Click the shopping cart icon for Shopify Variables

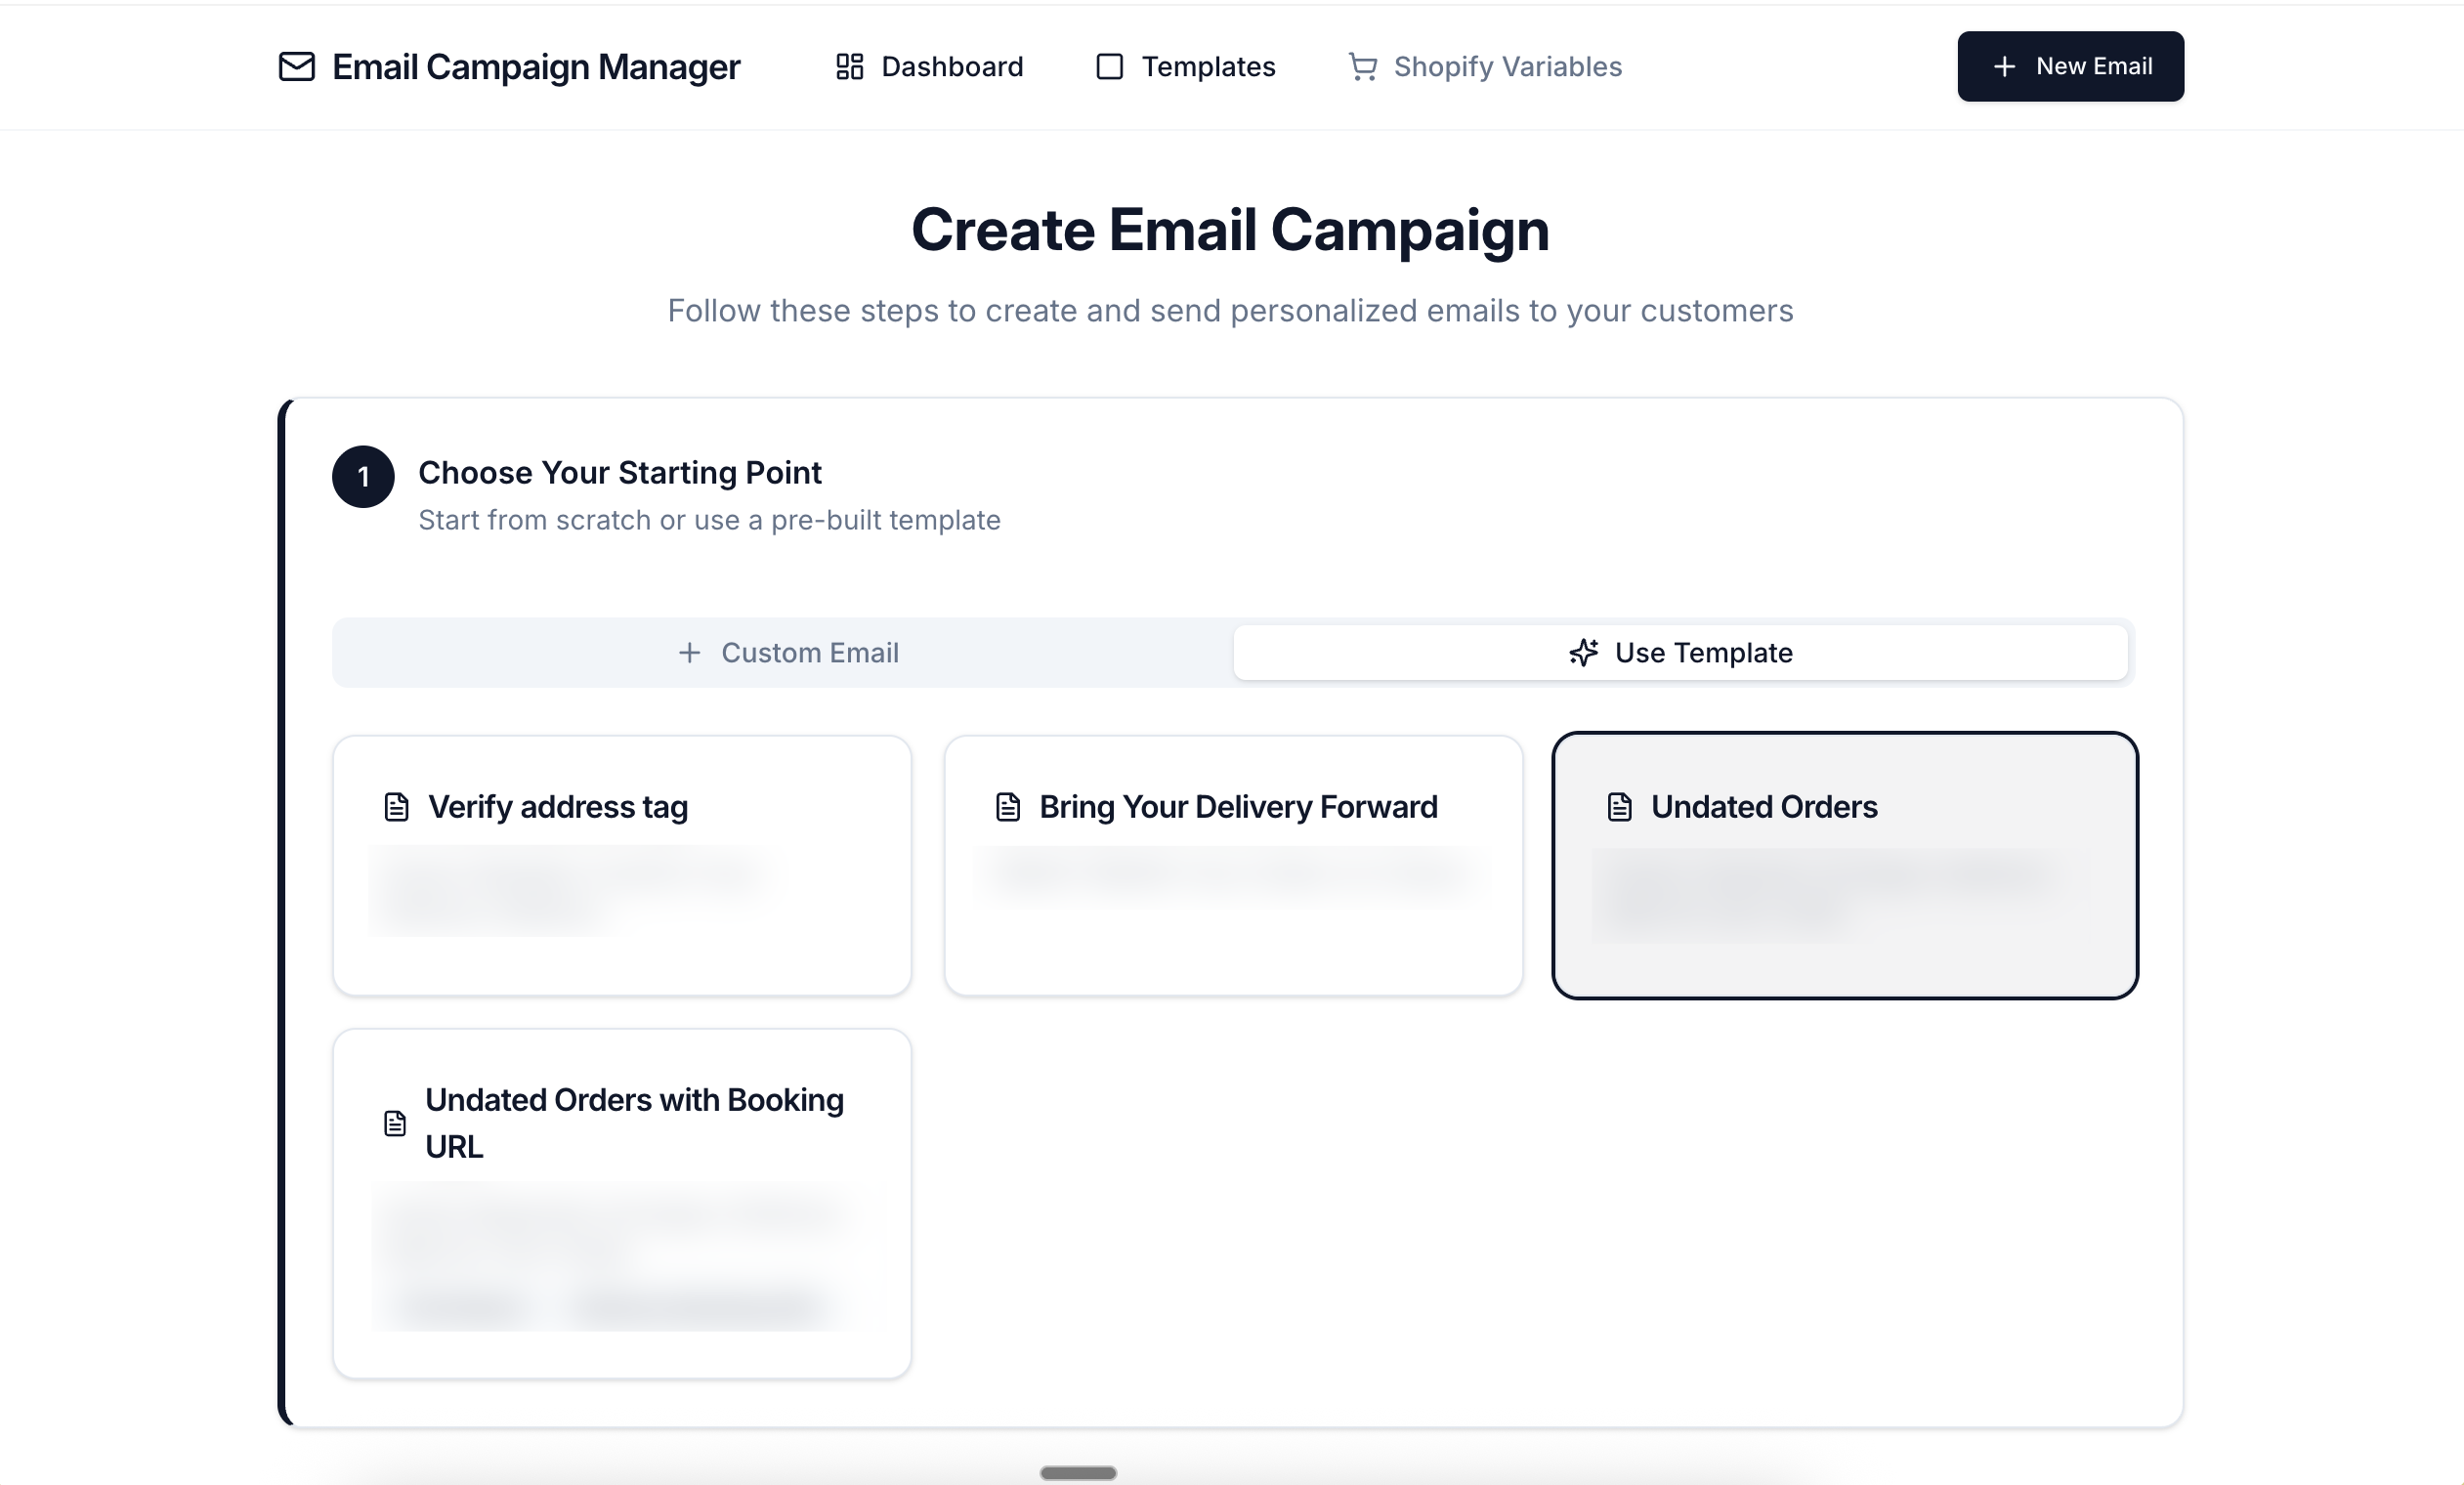point(1362,66)
